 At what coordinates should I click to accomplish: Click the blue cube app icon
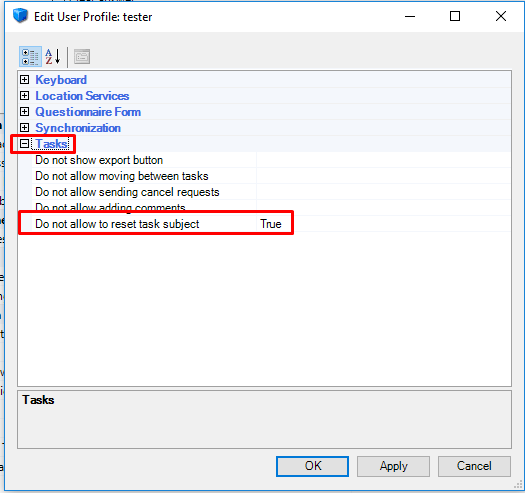[20, 16]
